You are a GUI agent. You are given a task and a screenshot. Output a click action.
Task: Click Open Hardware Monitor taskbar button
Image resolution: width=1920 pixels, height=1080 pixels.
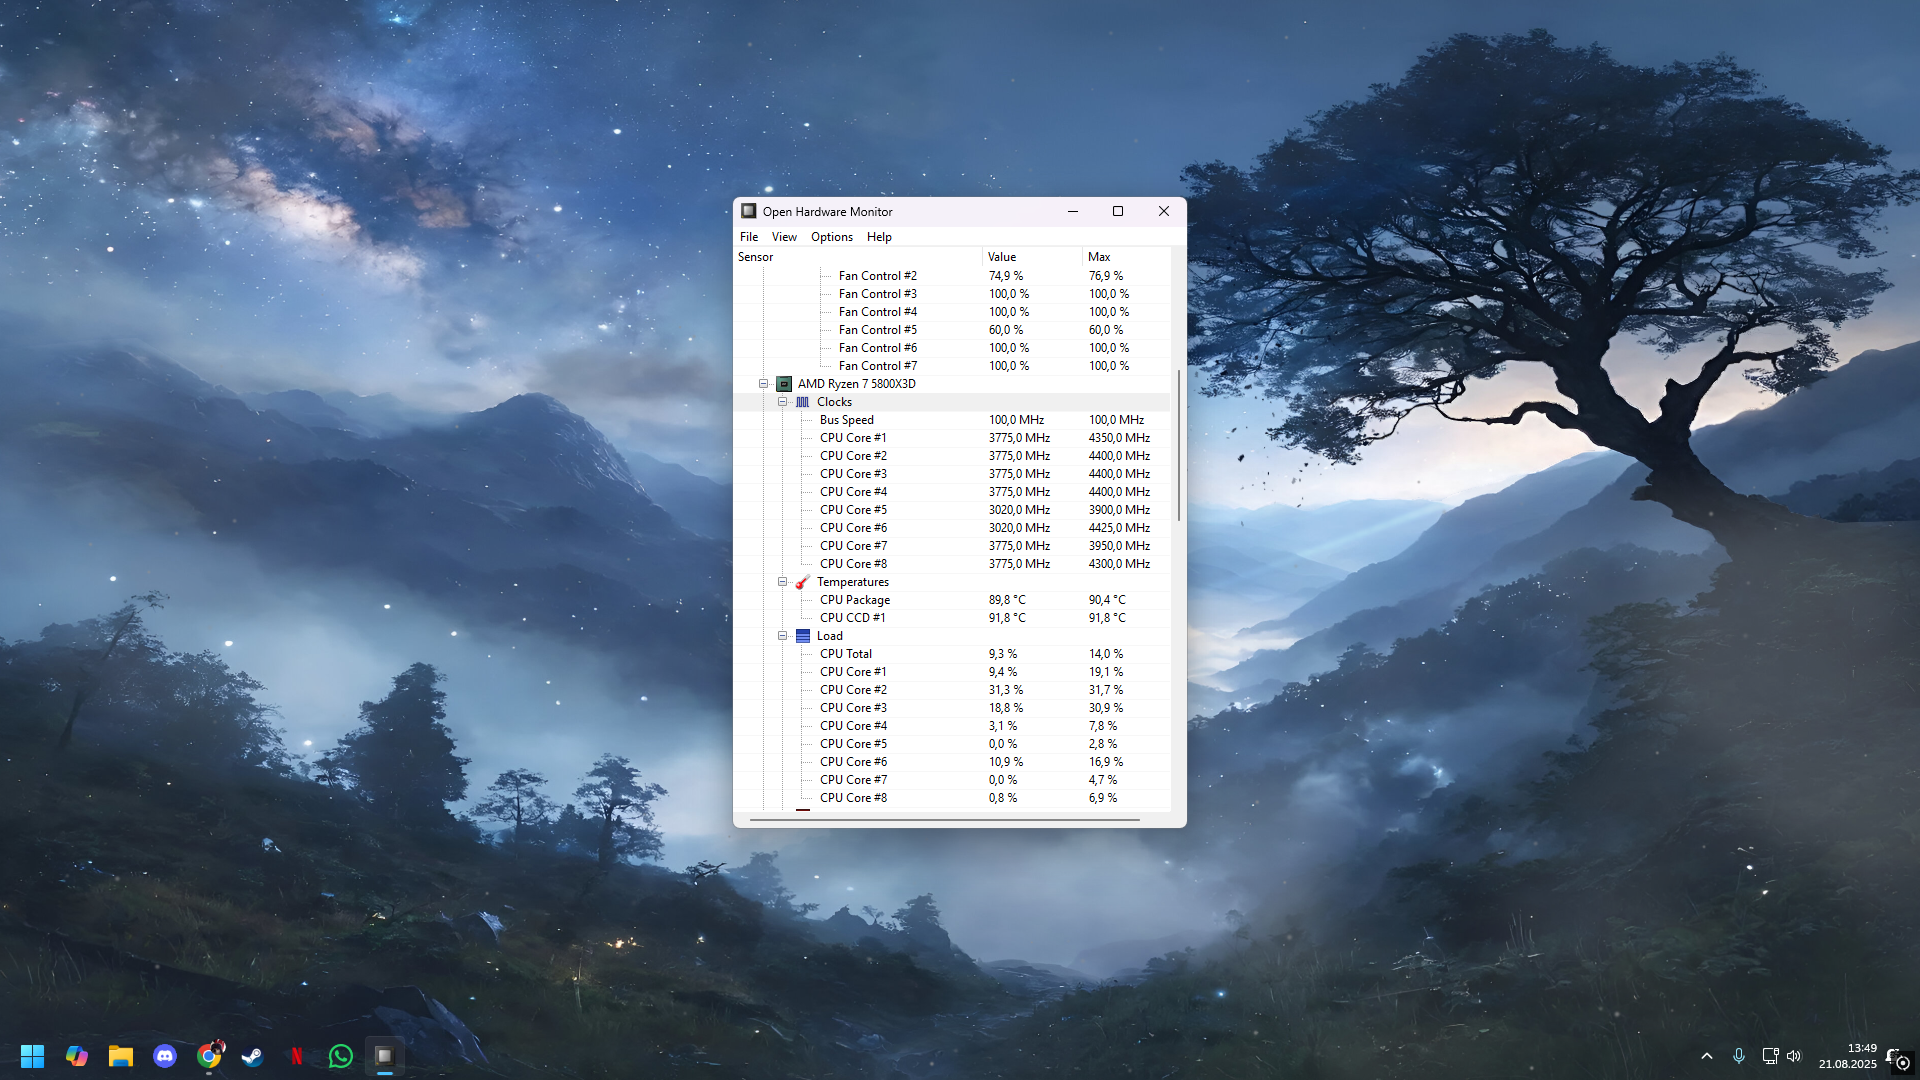pyautogui.click(x=385, y=1056)
